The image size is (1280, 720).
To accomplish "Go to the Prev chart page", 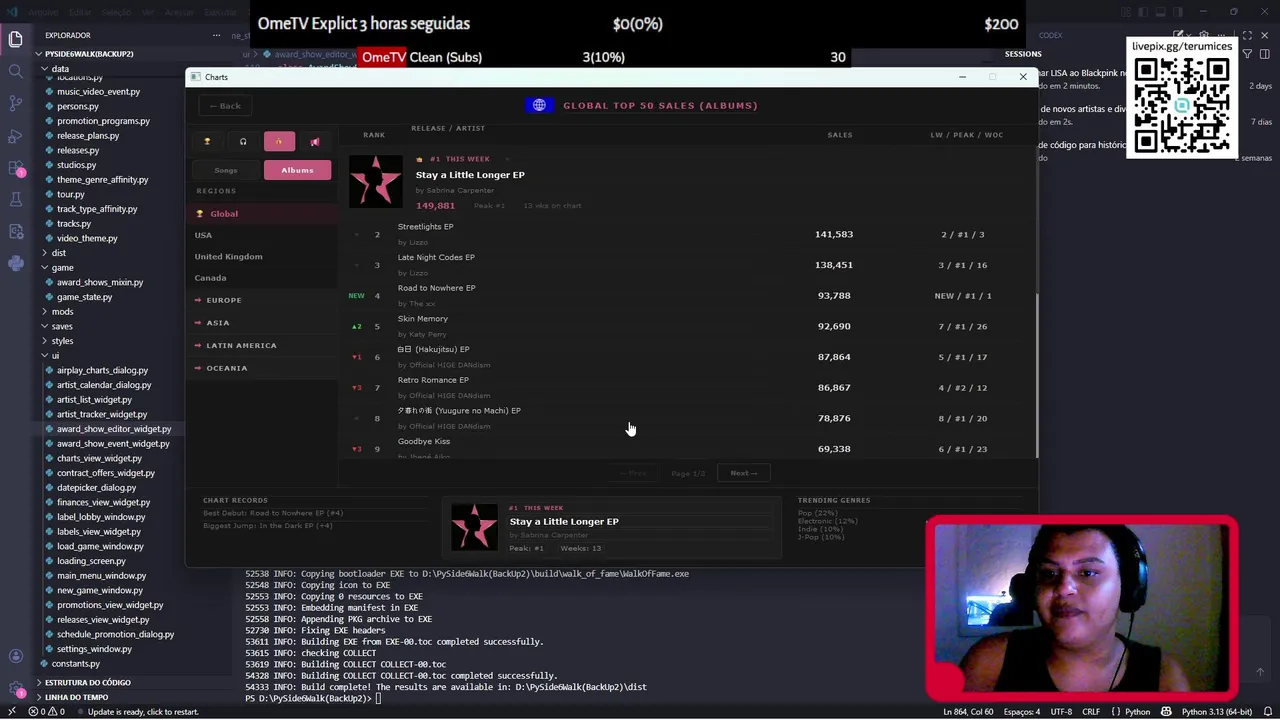I will [633, 473].
